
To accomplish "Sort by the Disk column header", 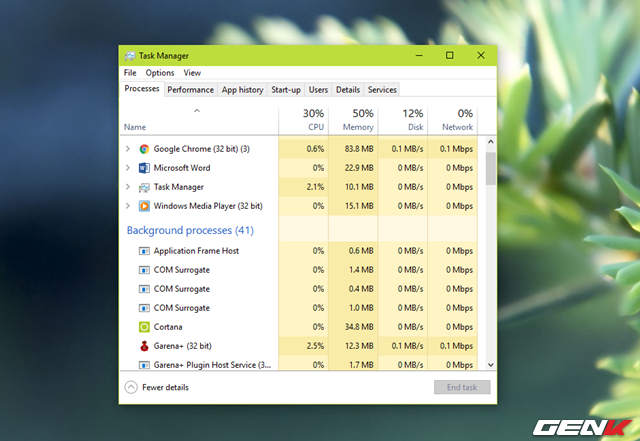I will pos(403,120).
